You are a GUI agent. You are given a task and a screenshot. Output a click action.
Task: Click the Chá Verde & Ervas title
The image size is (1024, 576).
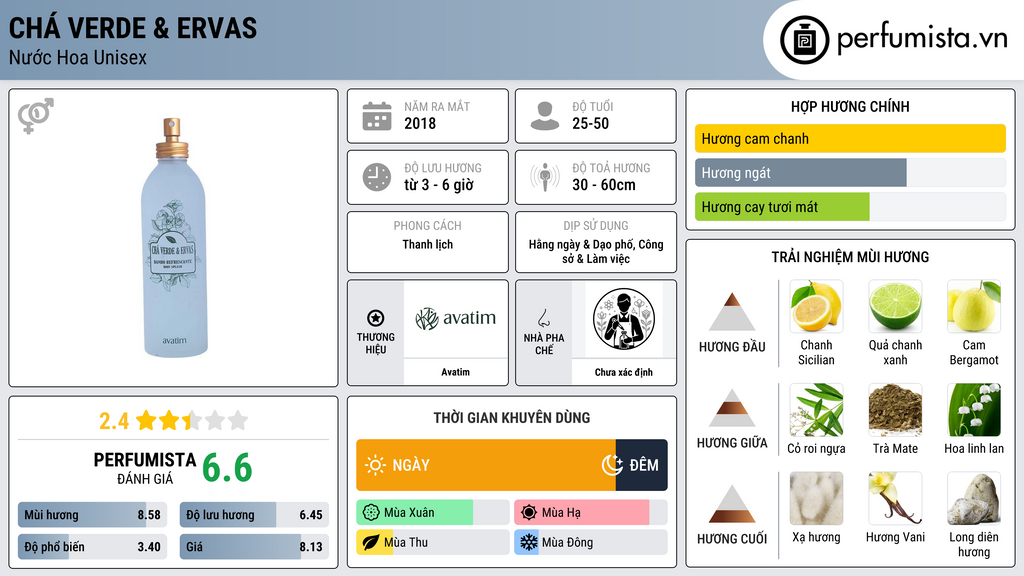(x=133, y=28)
